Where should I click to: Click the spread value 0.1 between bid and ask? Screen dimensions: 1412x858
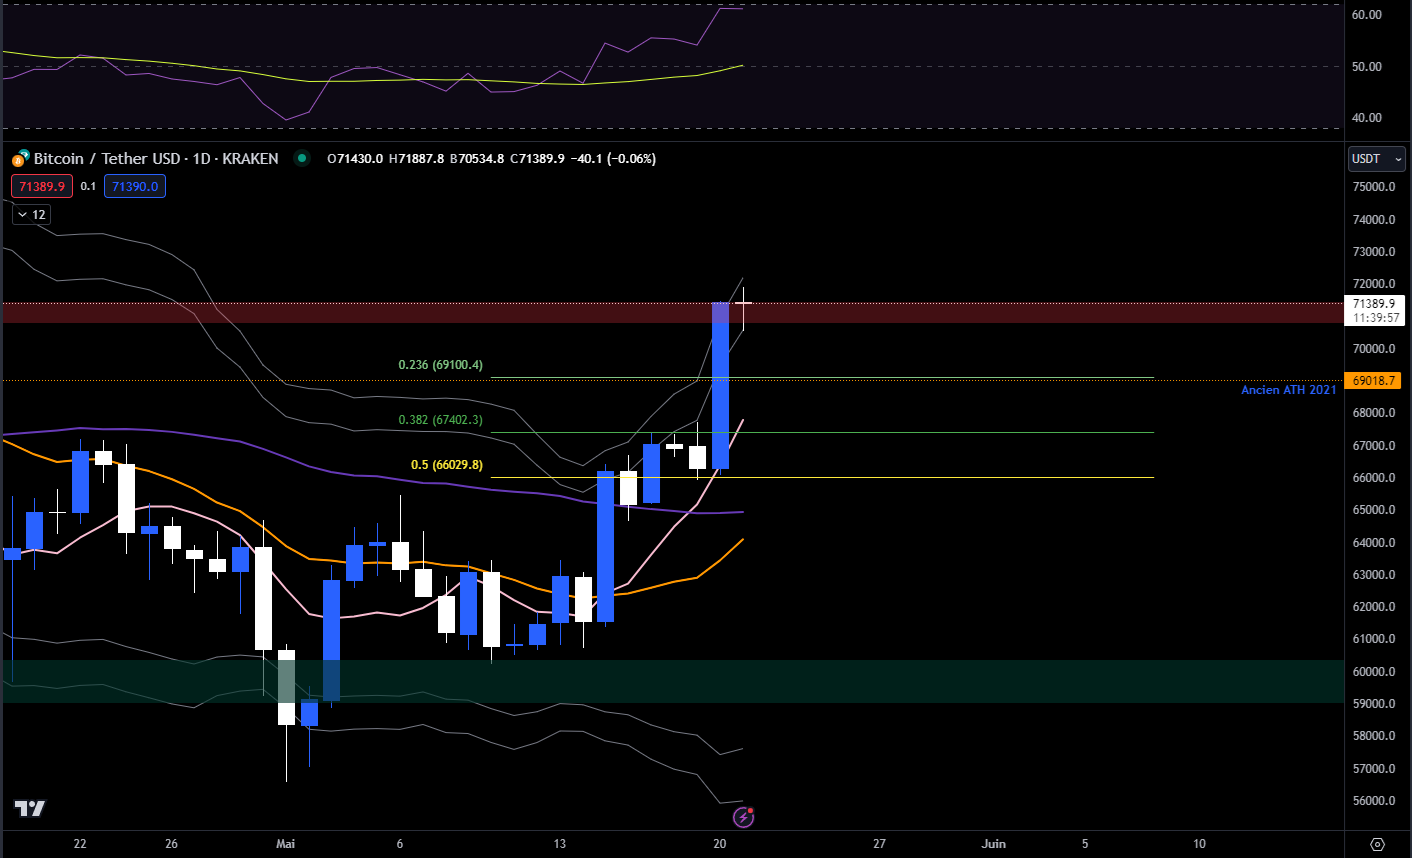coord(88,186)
